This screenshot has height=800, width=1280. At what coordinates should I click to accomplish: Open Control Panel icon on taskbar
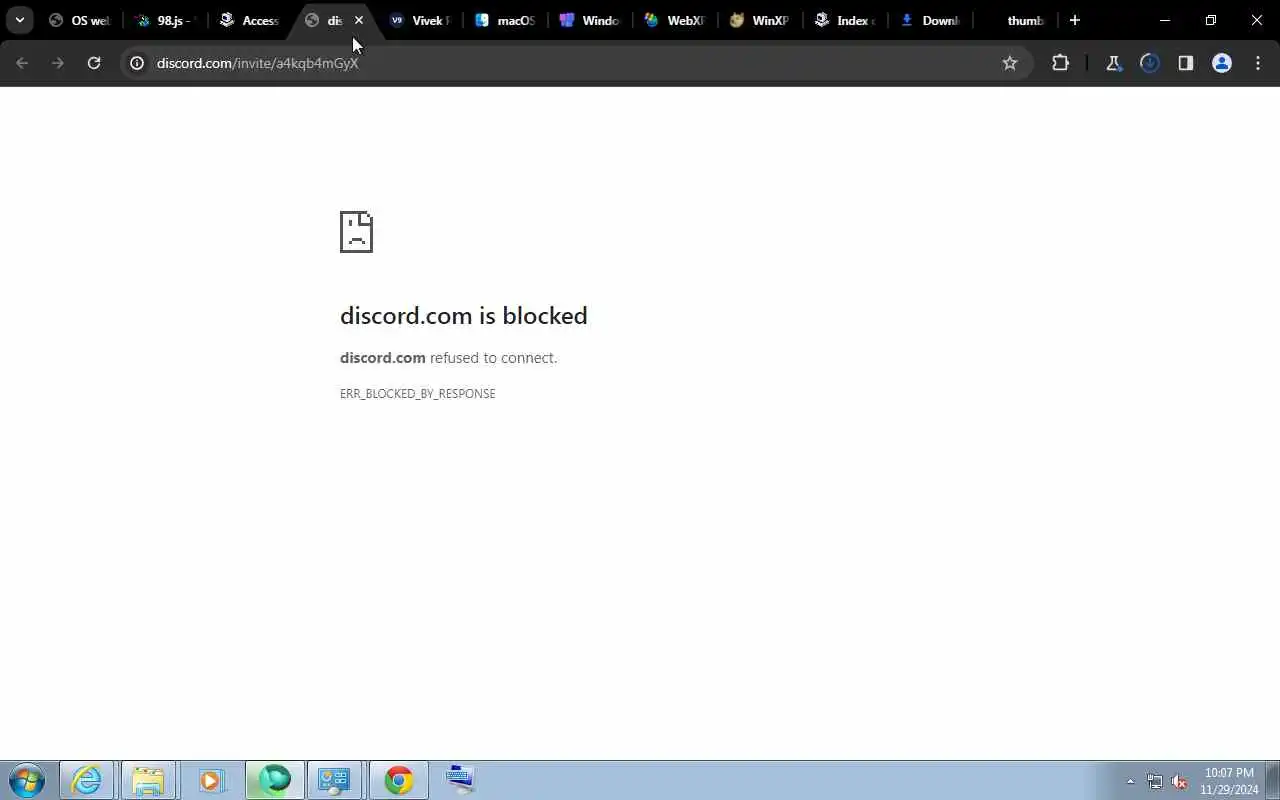click(334, 780)
